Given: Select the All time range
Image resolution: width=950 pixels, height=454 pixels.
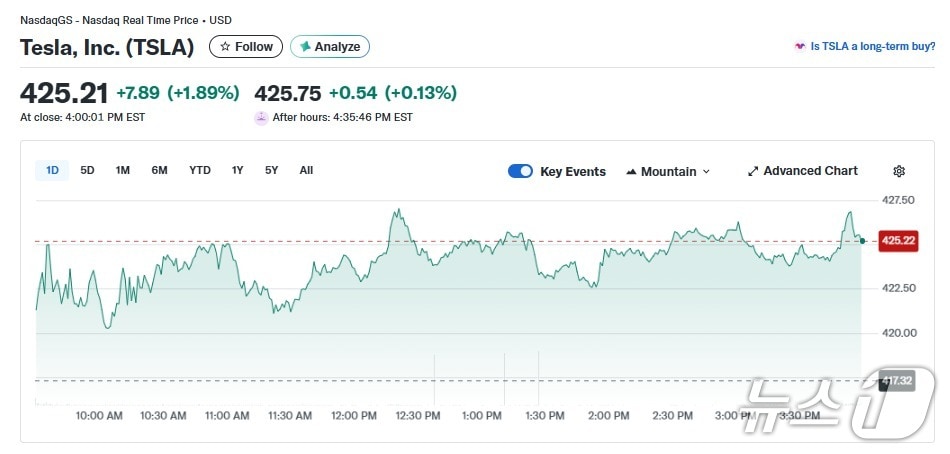Looking at the screenshot, I should 306,170.
